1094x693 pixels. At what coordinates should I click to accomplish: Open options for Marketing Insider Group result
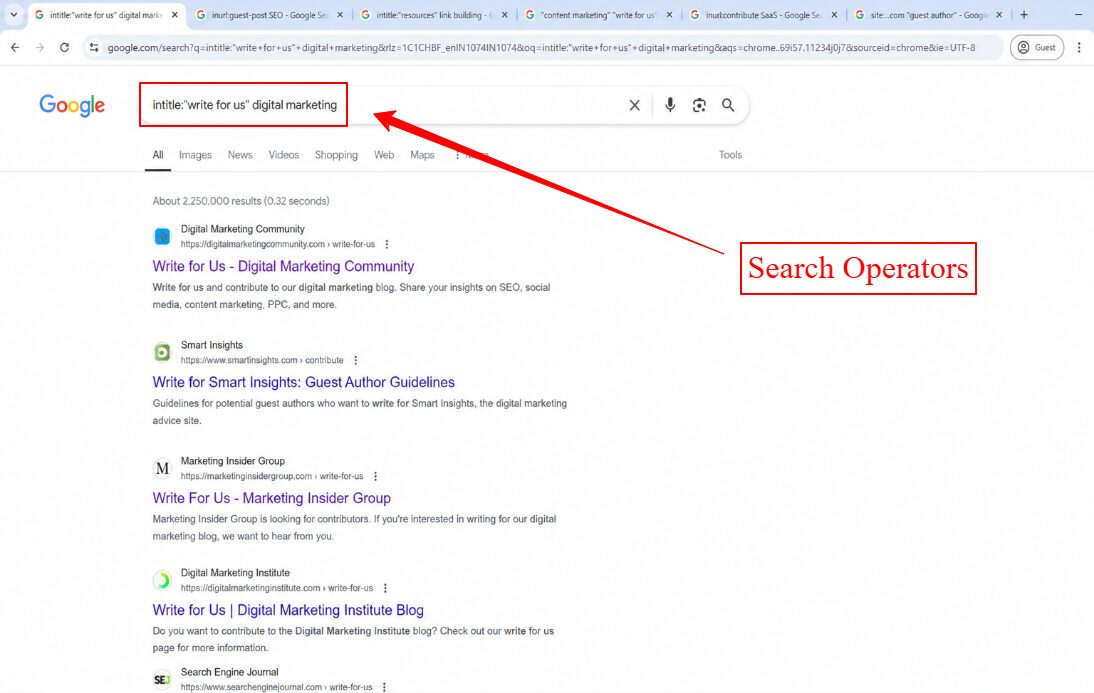[375, 476]
